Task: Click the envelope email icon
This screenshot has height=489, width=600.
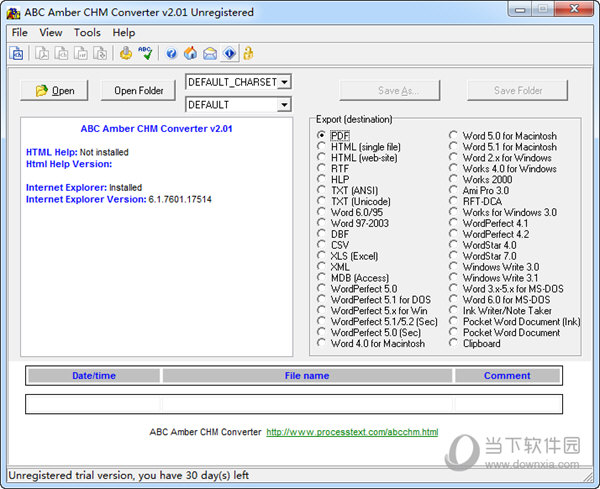Action: (210, 53)
